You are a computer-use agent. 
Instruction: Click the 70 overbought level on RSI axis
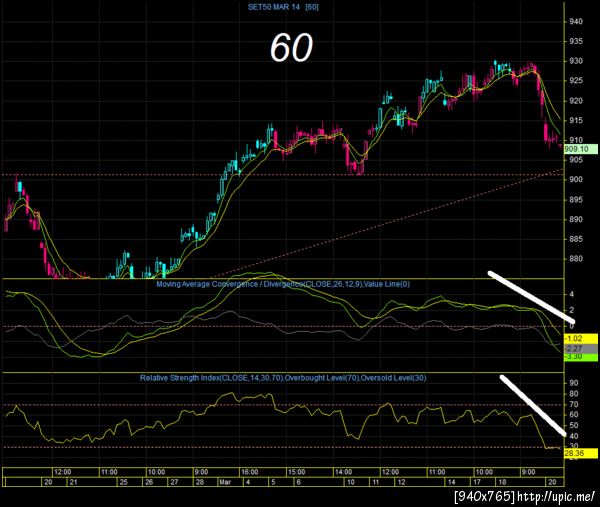pos(574,404)
